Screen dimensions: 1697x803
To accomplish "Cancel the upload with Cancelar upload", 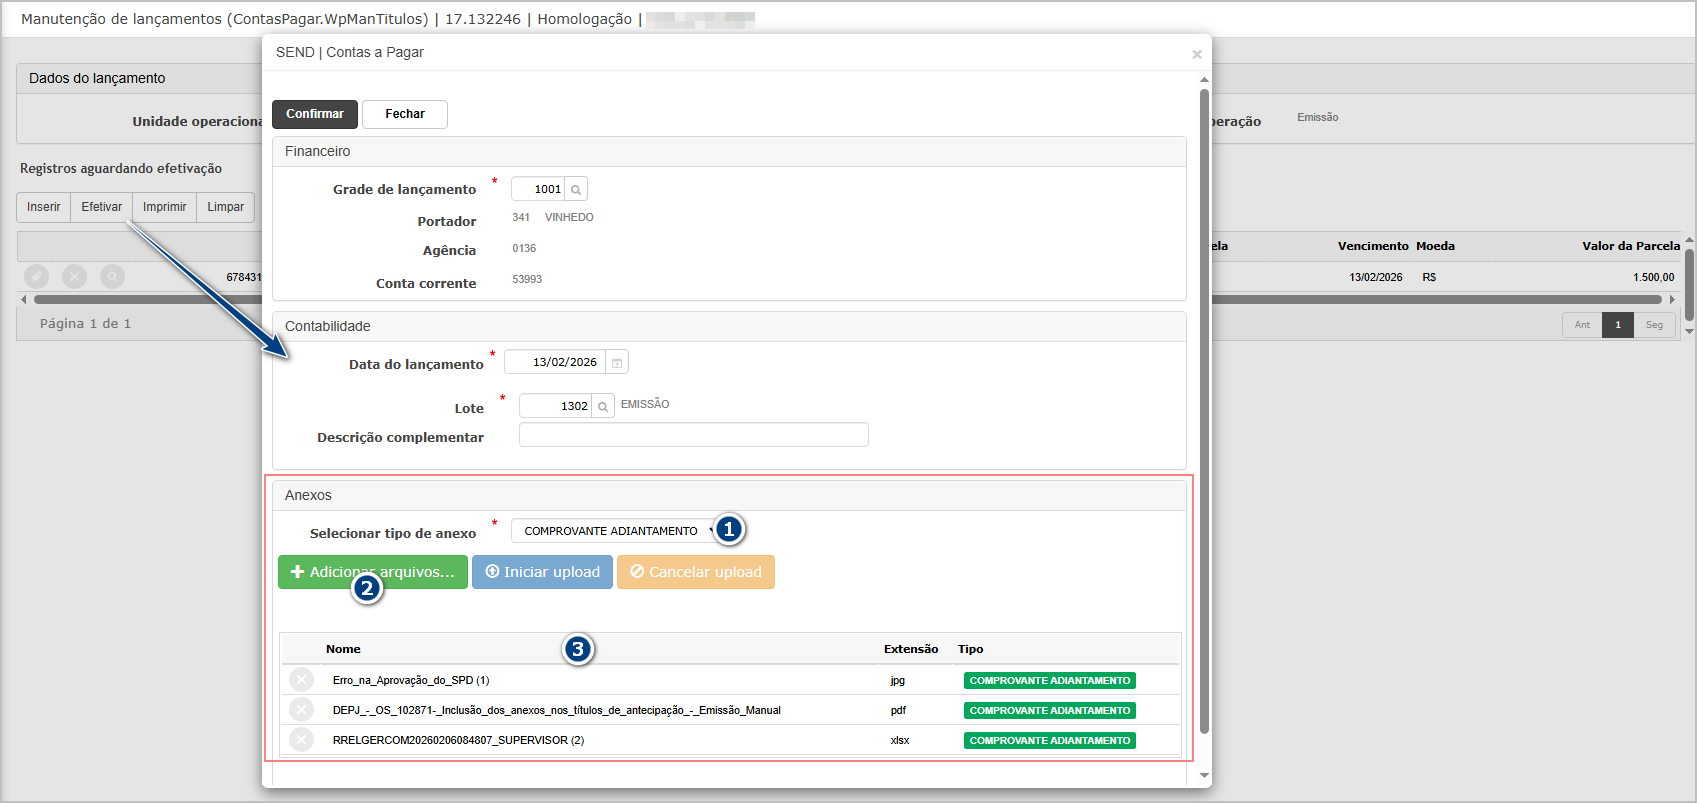I will point(695,572).
